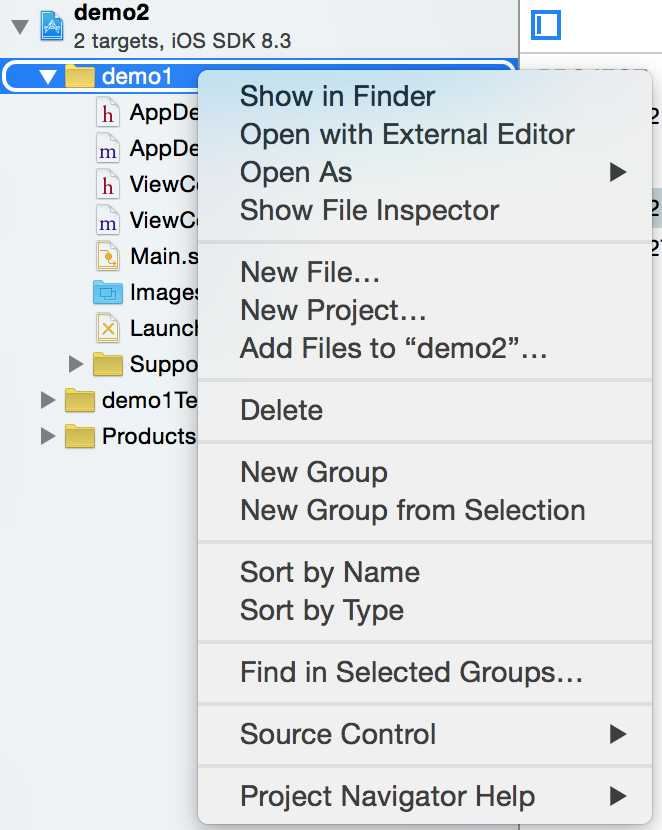Click the ViewController header file icon
The width and height of the screenshot is (662, 830).
[107, 184]
